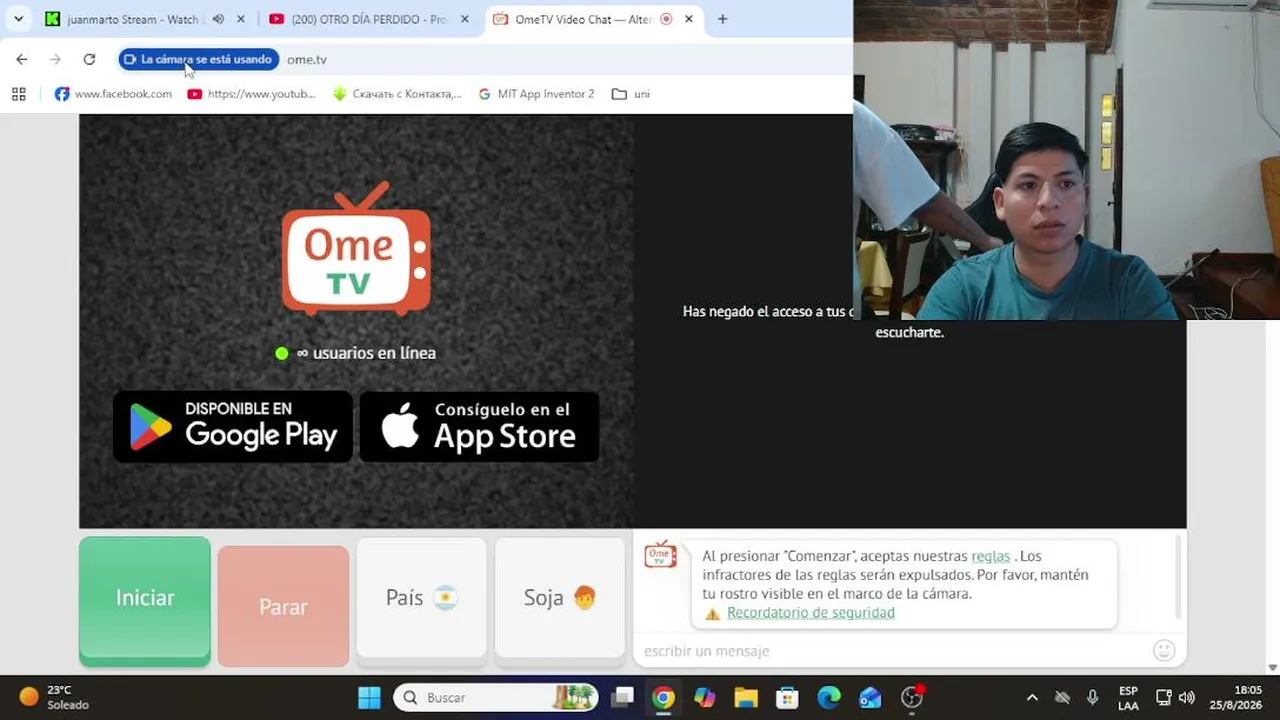This screenshot has height=720, width=1280.
Task: Open OBS Studio from the taskbar
Action: (912, 698)
